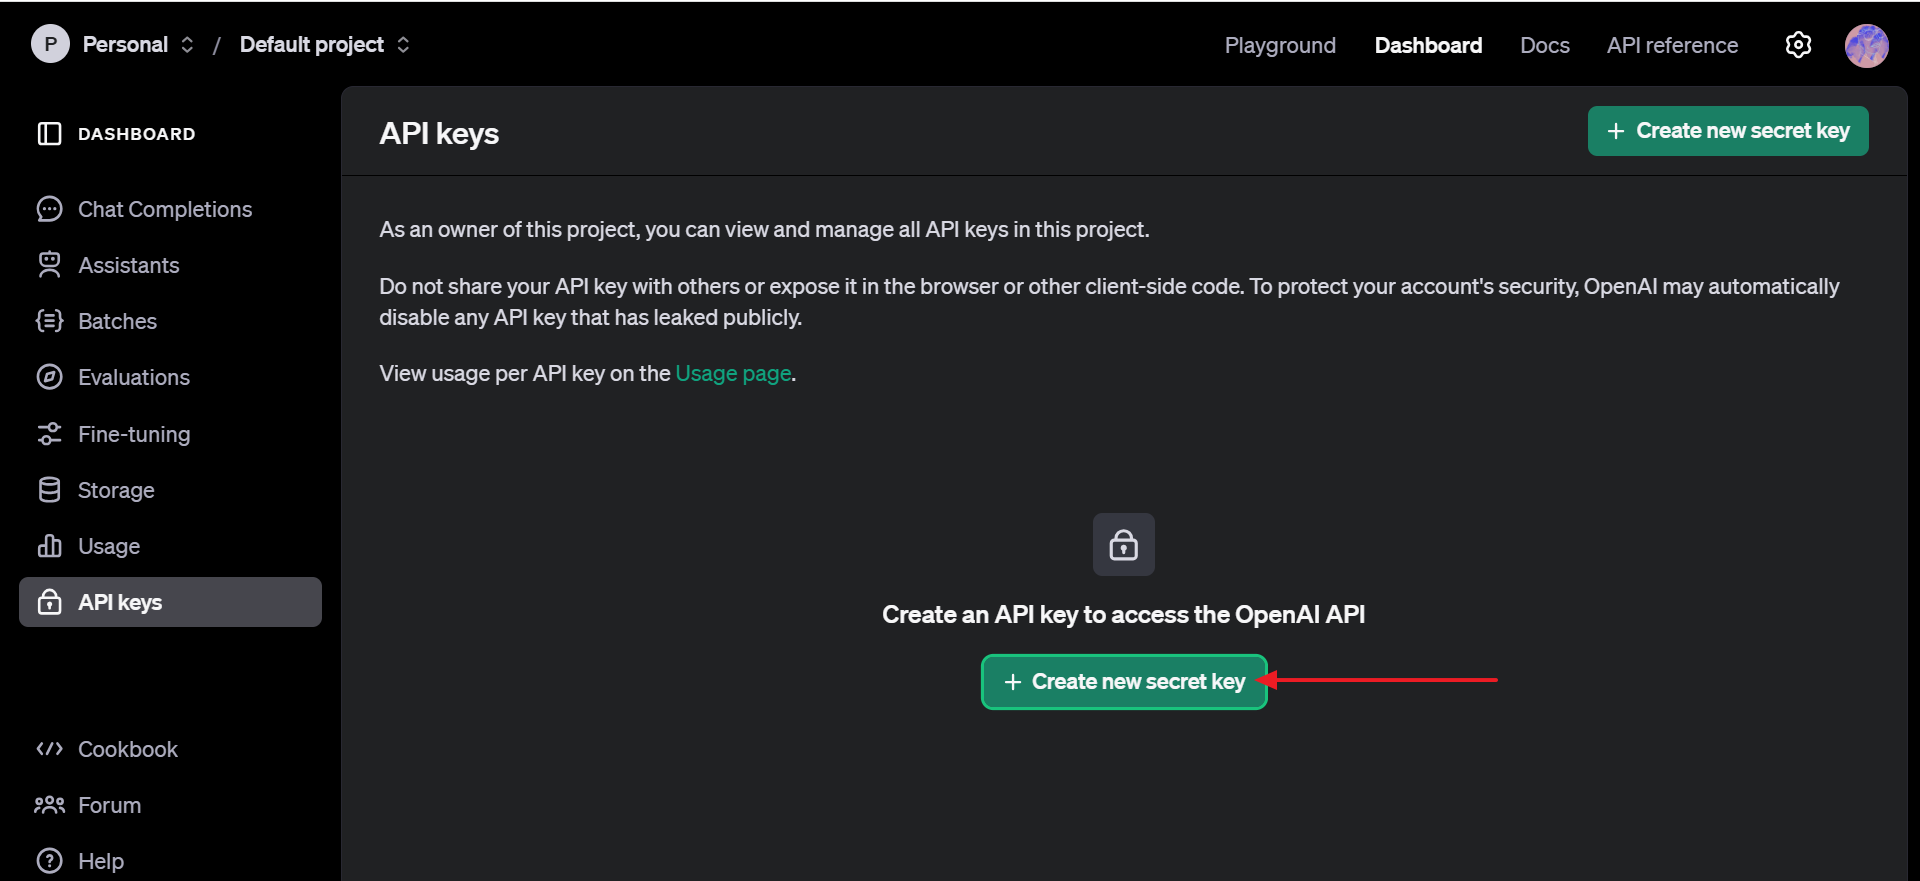Click the DASHBOARD sidebar heading text
The width and height of the screenshot is (1920, 881).
tap(137, 134)
